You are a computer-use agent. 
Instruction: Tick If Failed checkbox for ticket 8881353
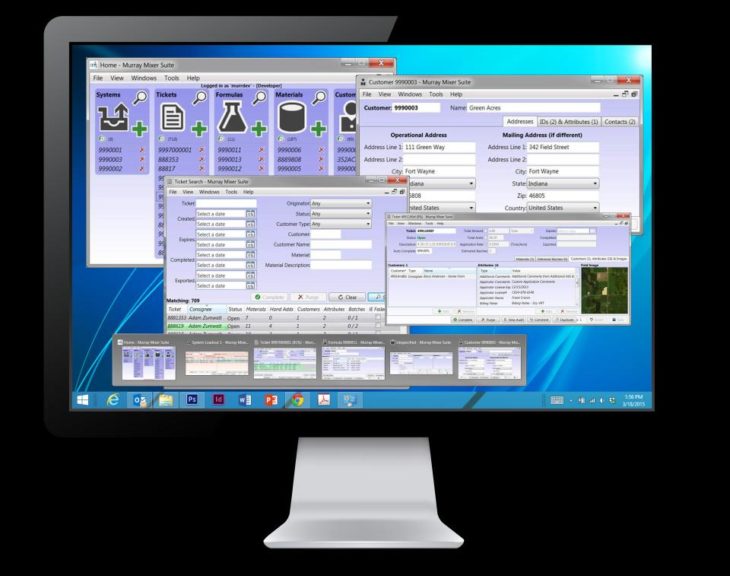pyautogui.click(x=378, y=318)
